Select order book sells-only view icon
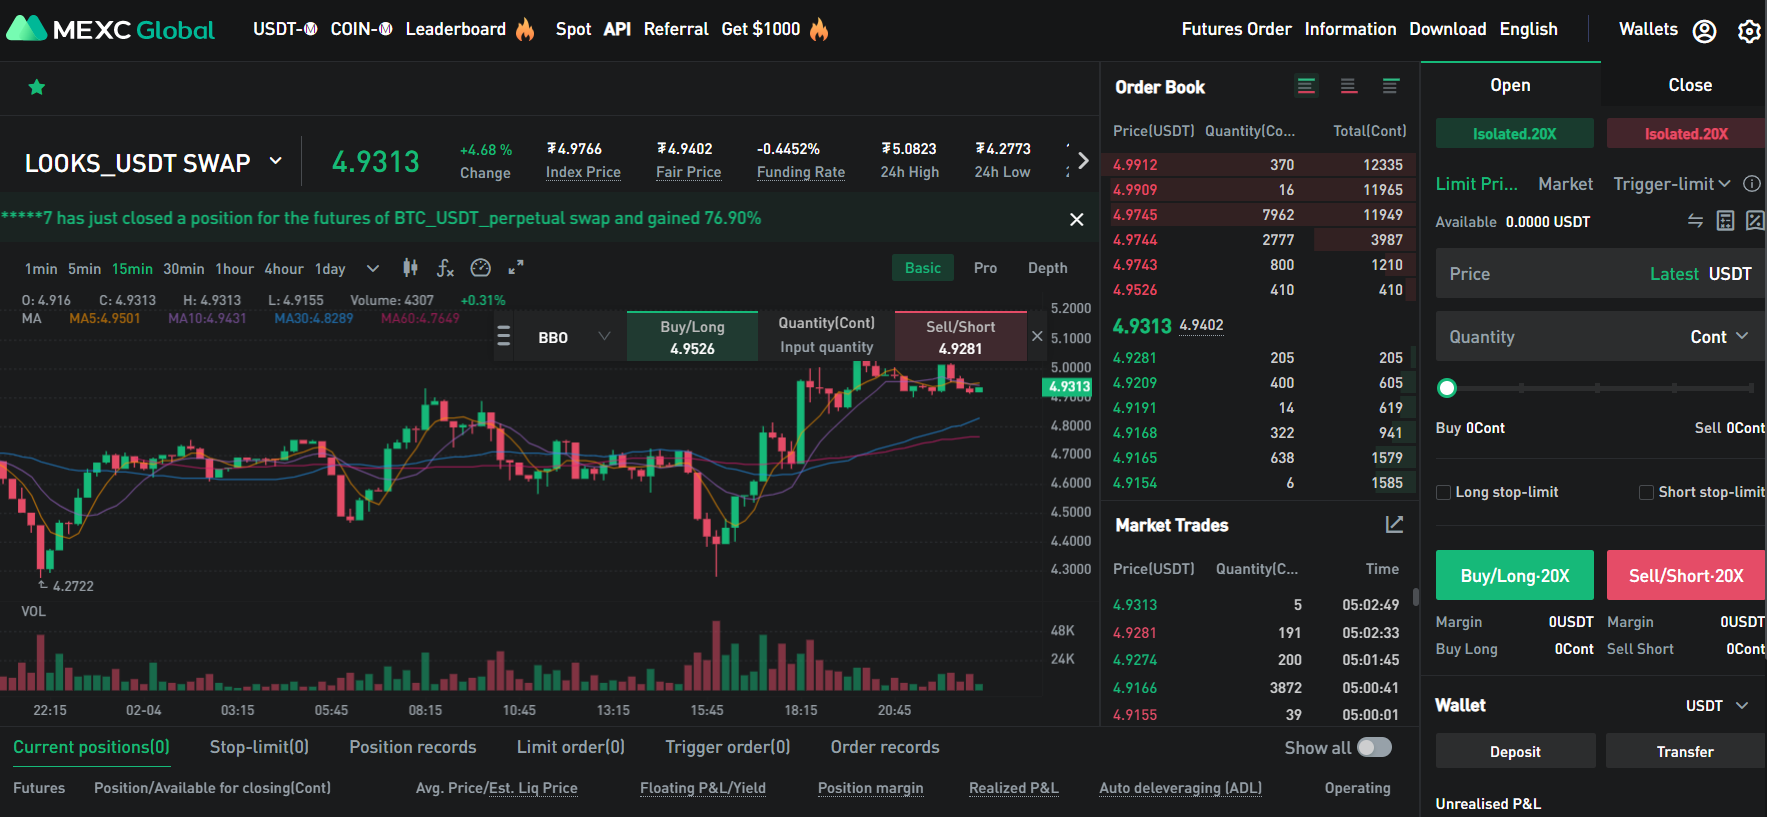The image size is (1767, 817). coord(1348,86)
